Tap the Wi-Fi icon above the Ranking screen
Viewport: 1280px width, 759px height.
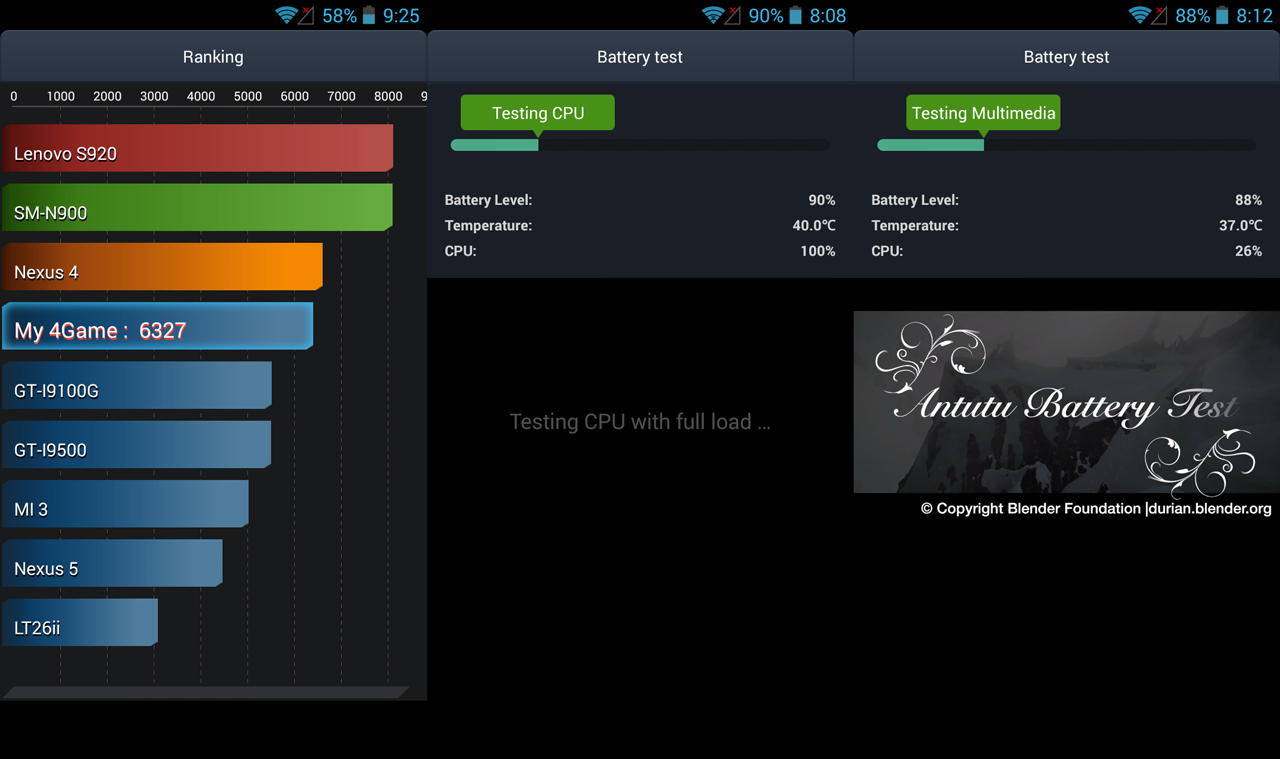coord(286,15)
